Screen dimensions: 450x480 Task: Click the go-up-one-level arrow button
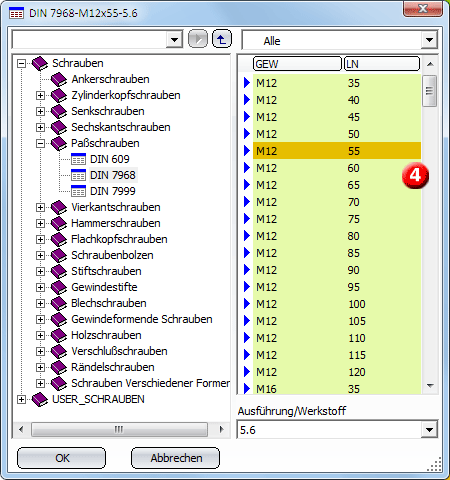tap(222, 39)
